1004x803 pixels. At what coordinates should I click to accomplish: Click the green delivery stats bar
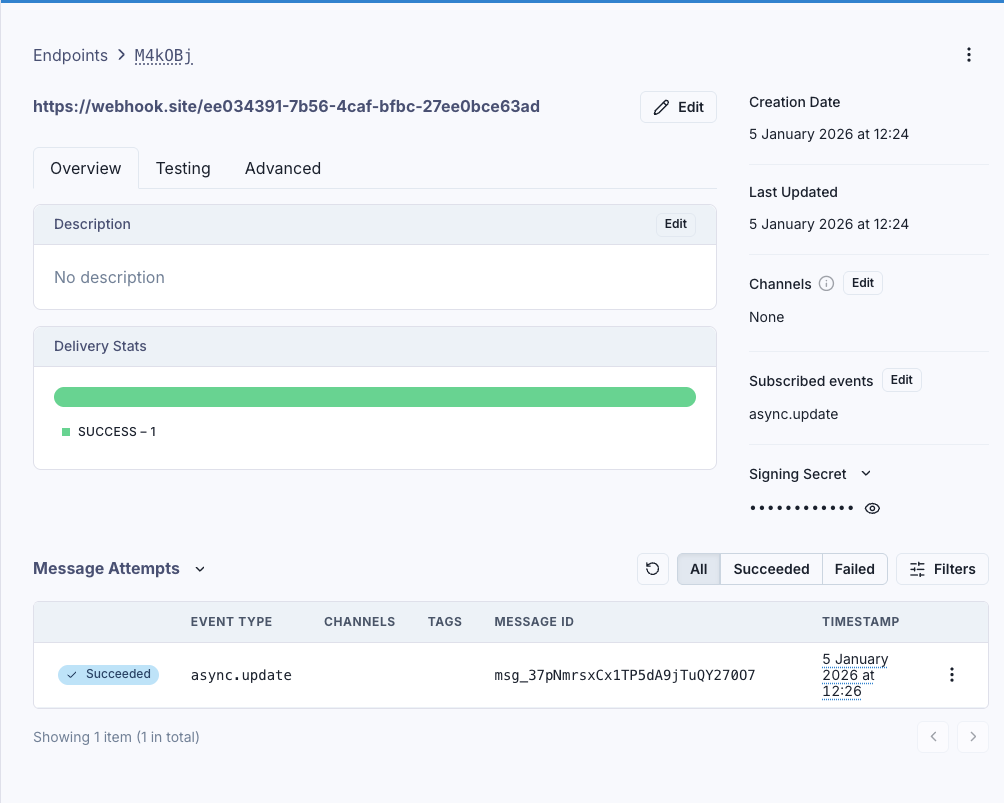375,396
